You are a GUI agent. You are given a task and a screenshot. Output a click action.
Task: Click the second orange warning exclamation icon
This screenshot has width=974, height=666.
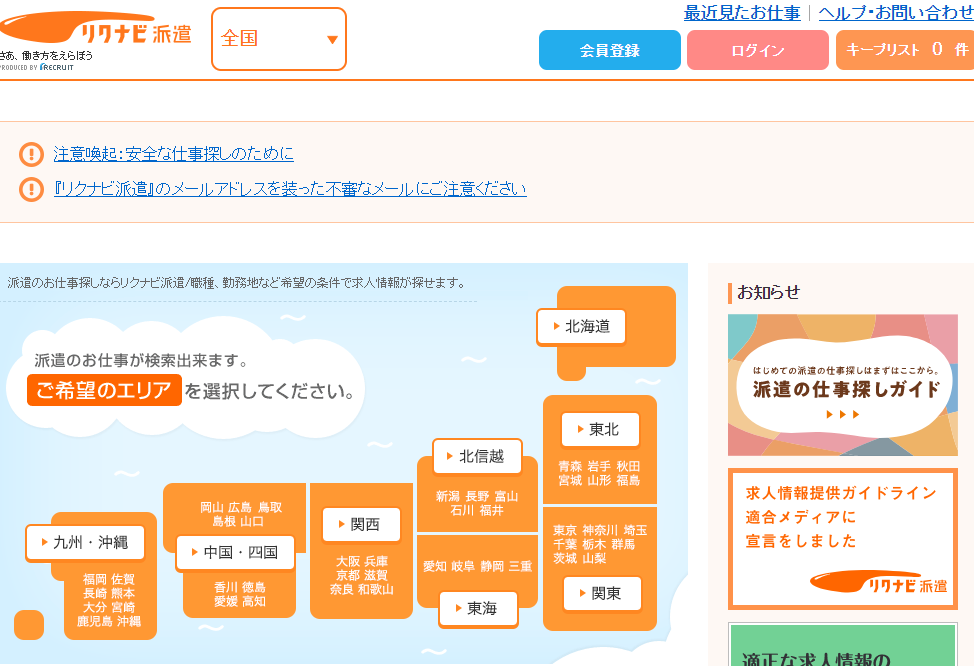tap(31, 189)
